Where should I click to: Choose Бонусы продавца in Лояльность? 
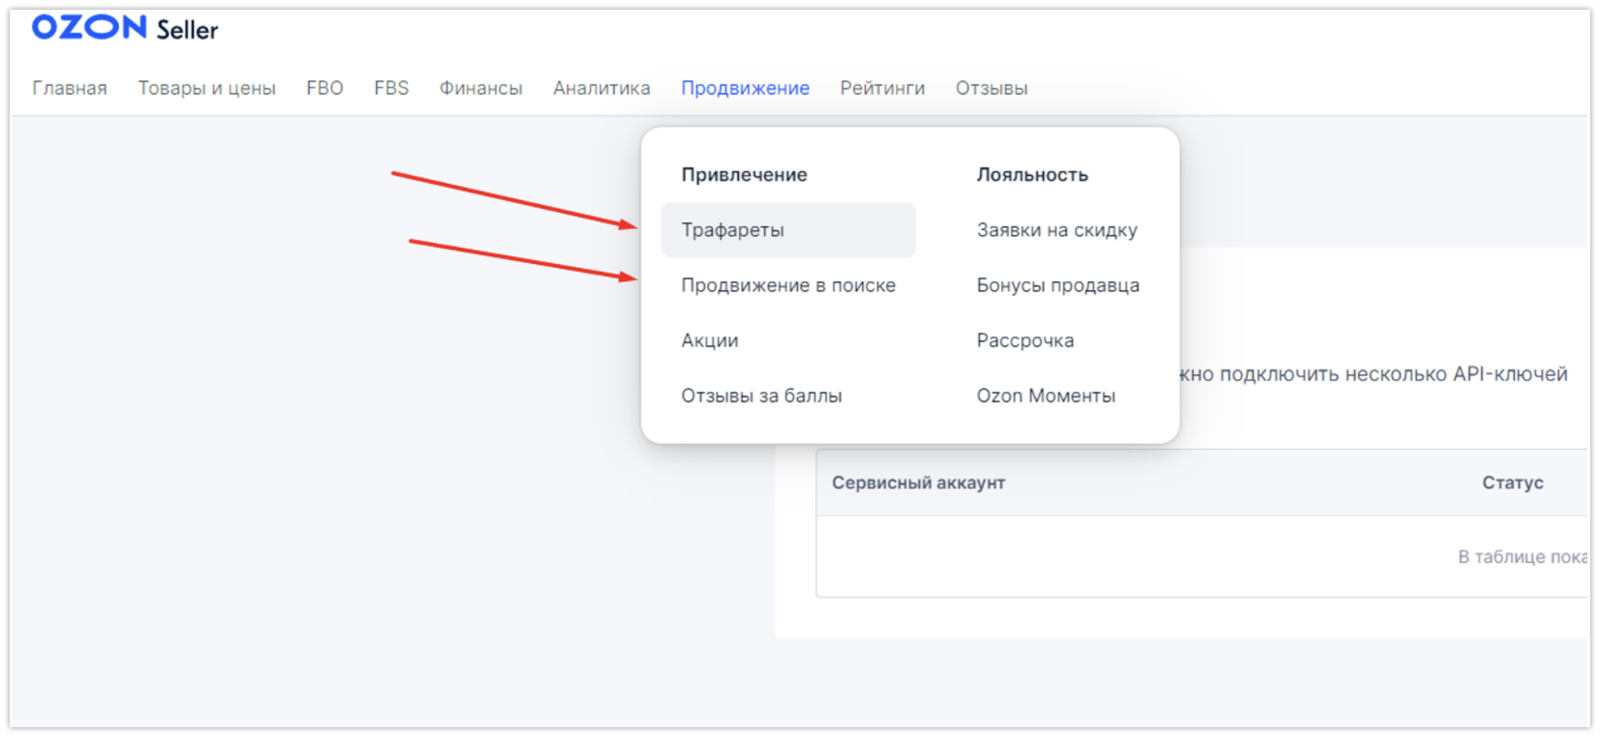coord(1058,285)
